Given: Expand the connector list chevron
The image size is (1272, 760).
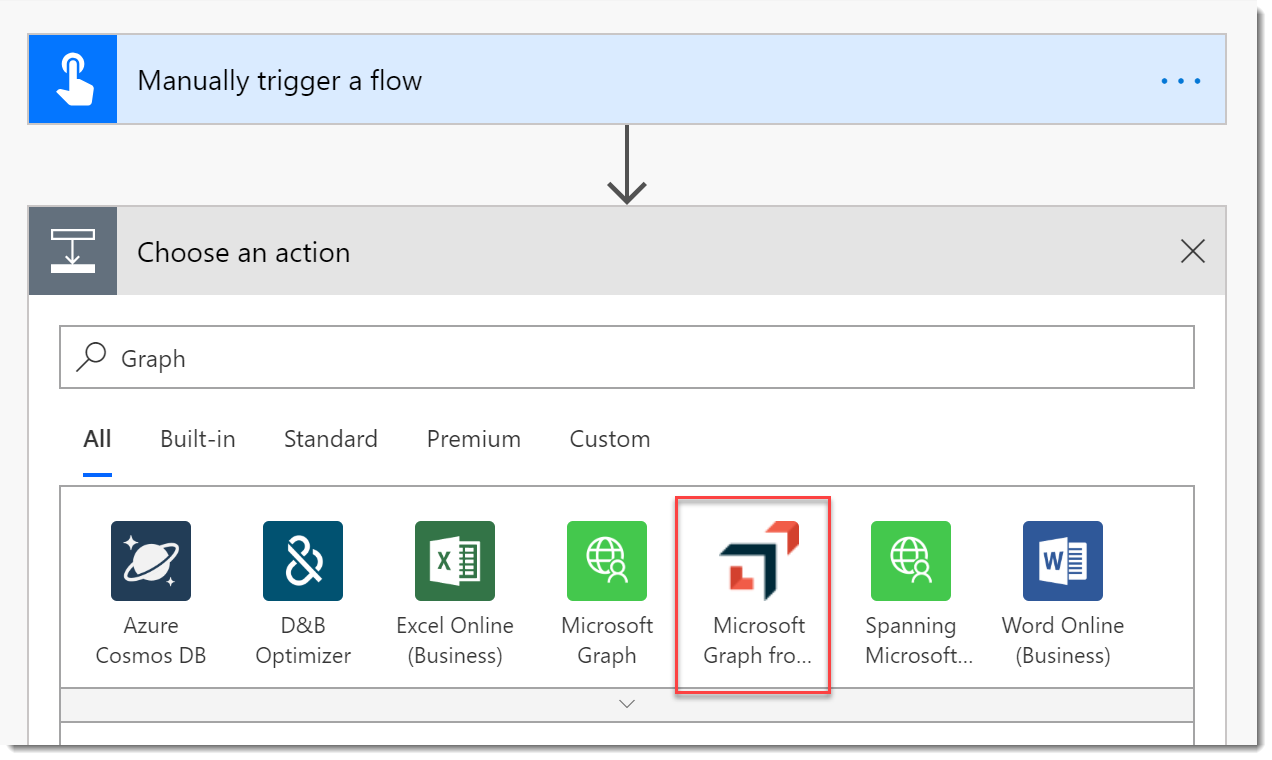Looking at the screenshot, I should coord(627,704).
